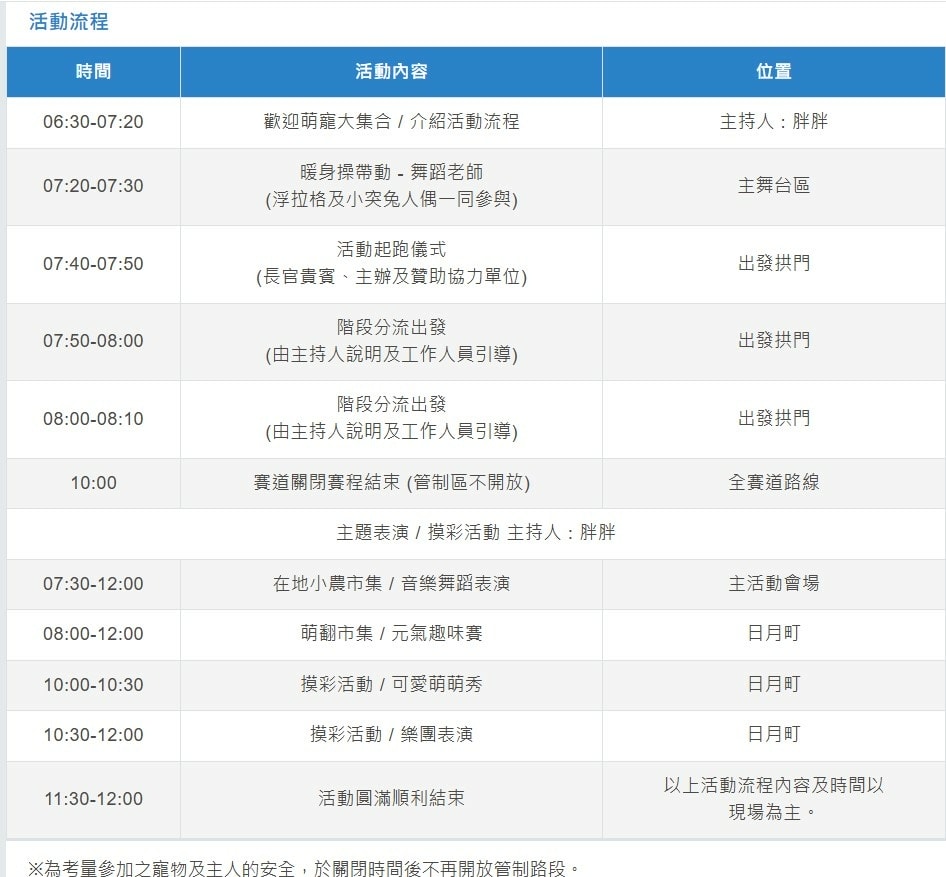Select the 全賽道路線 location cell
The image size is (946, 877).
tap(773, 483)
